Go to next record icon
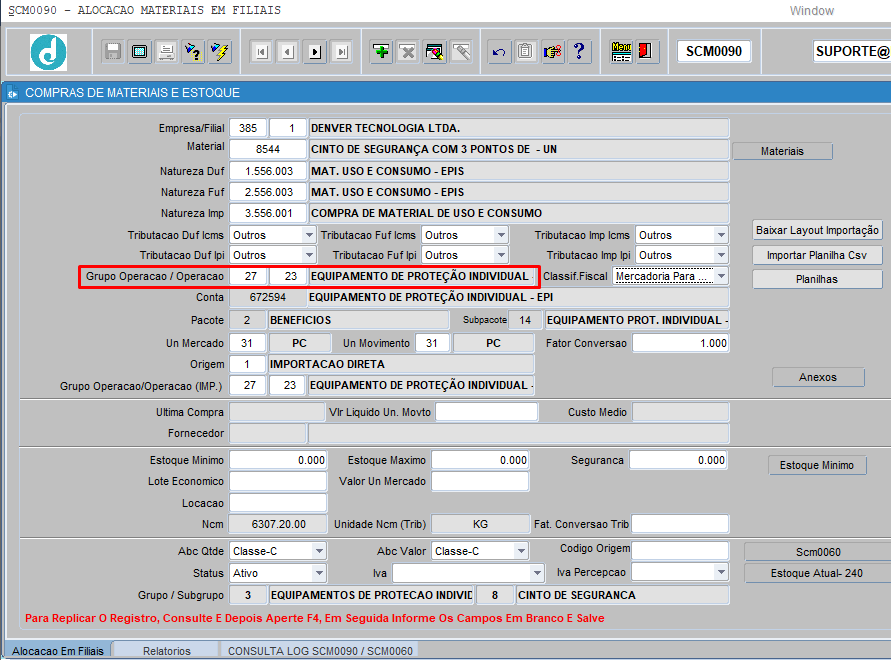Screen dimensions: 891x660 click(x=315, y=52)
